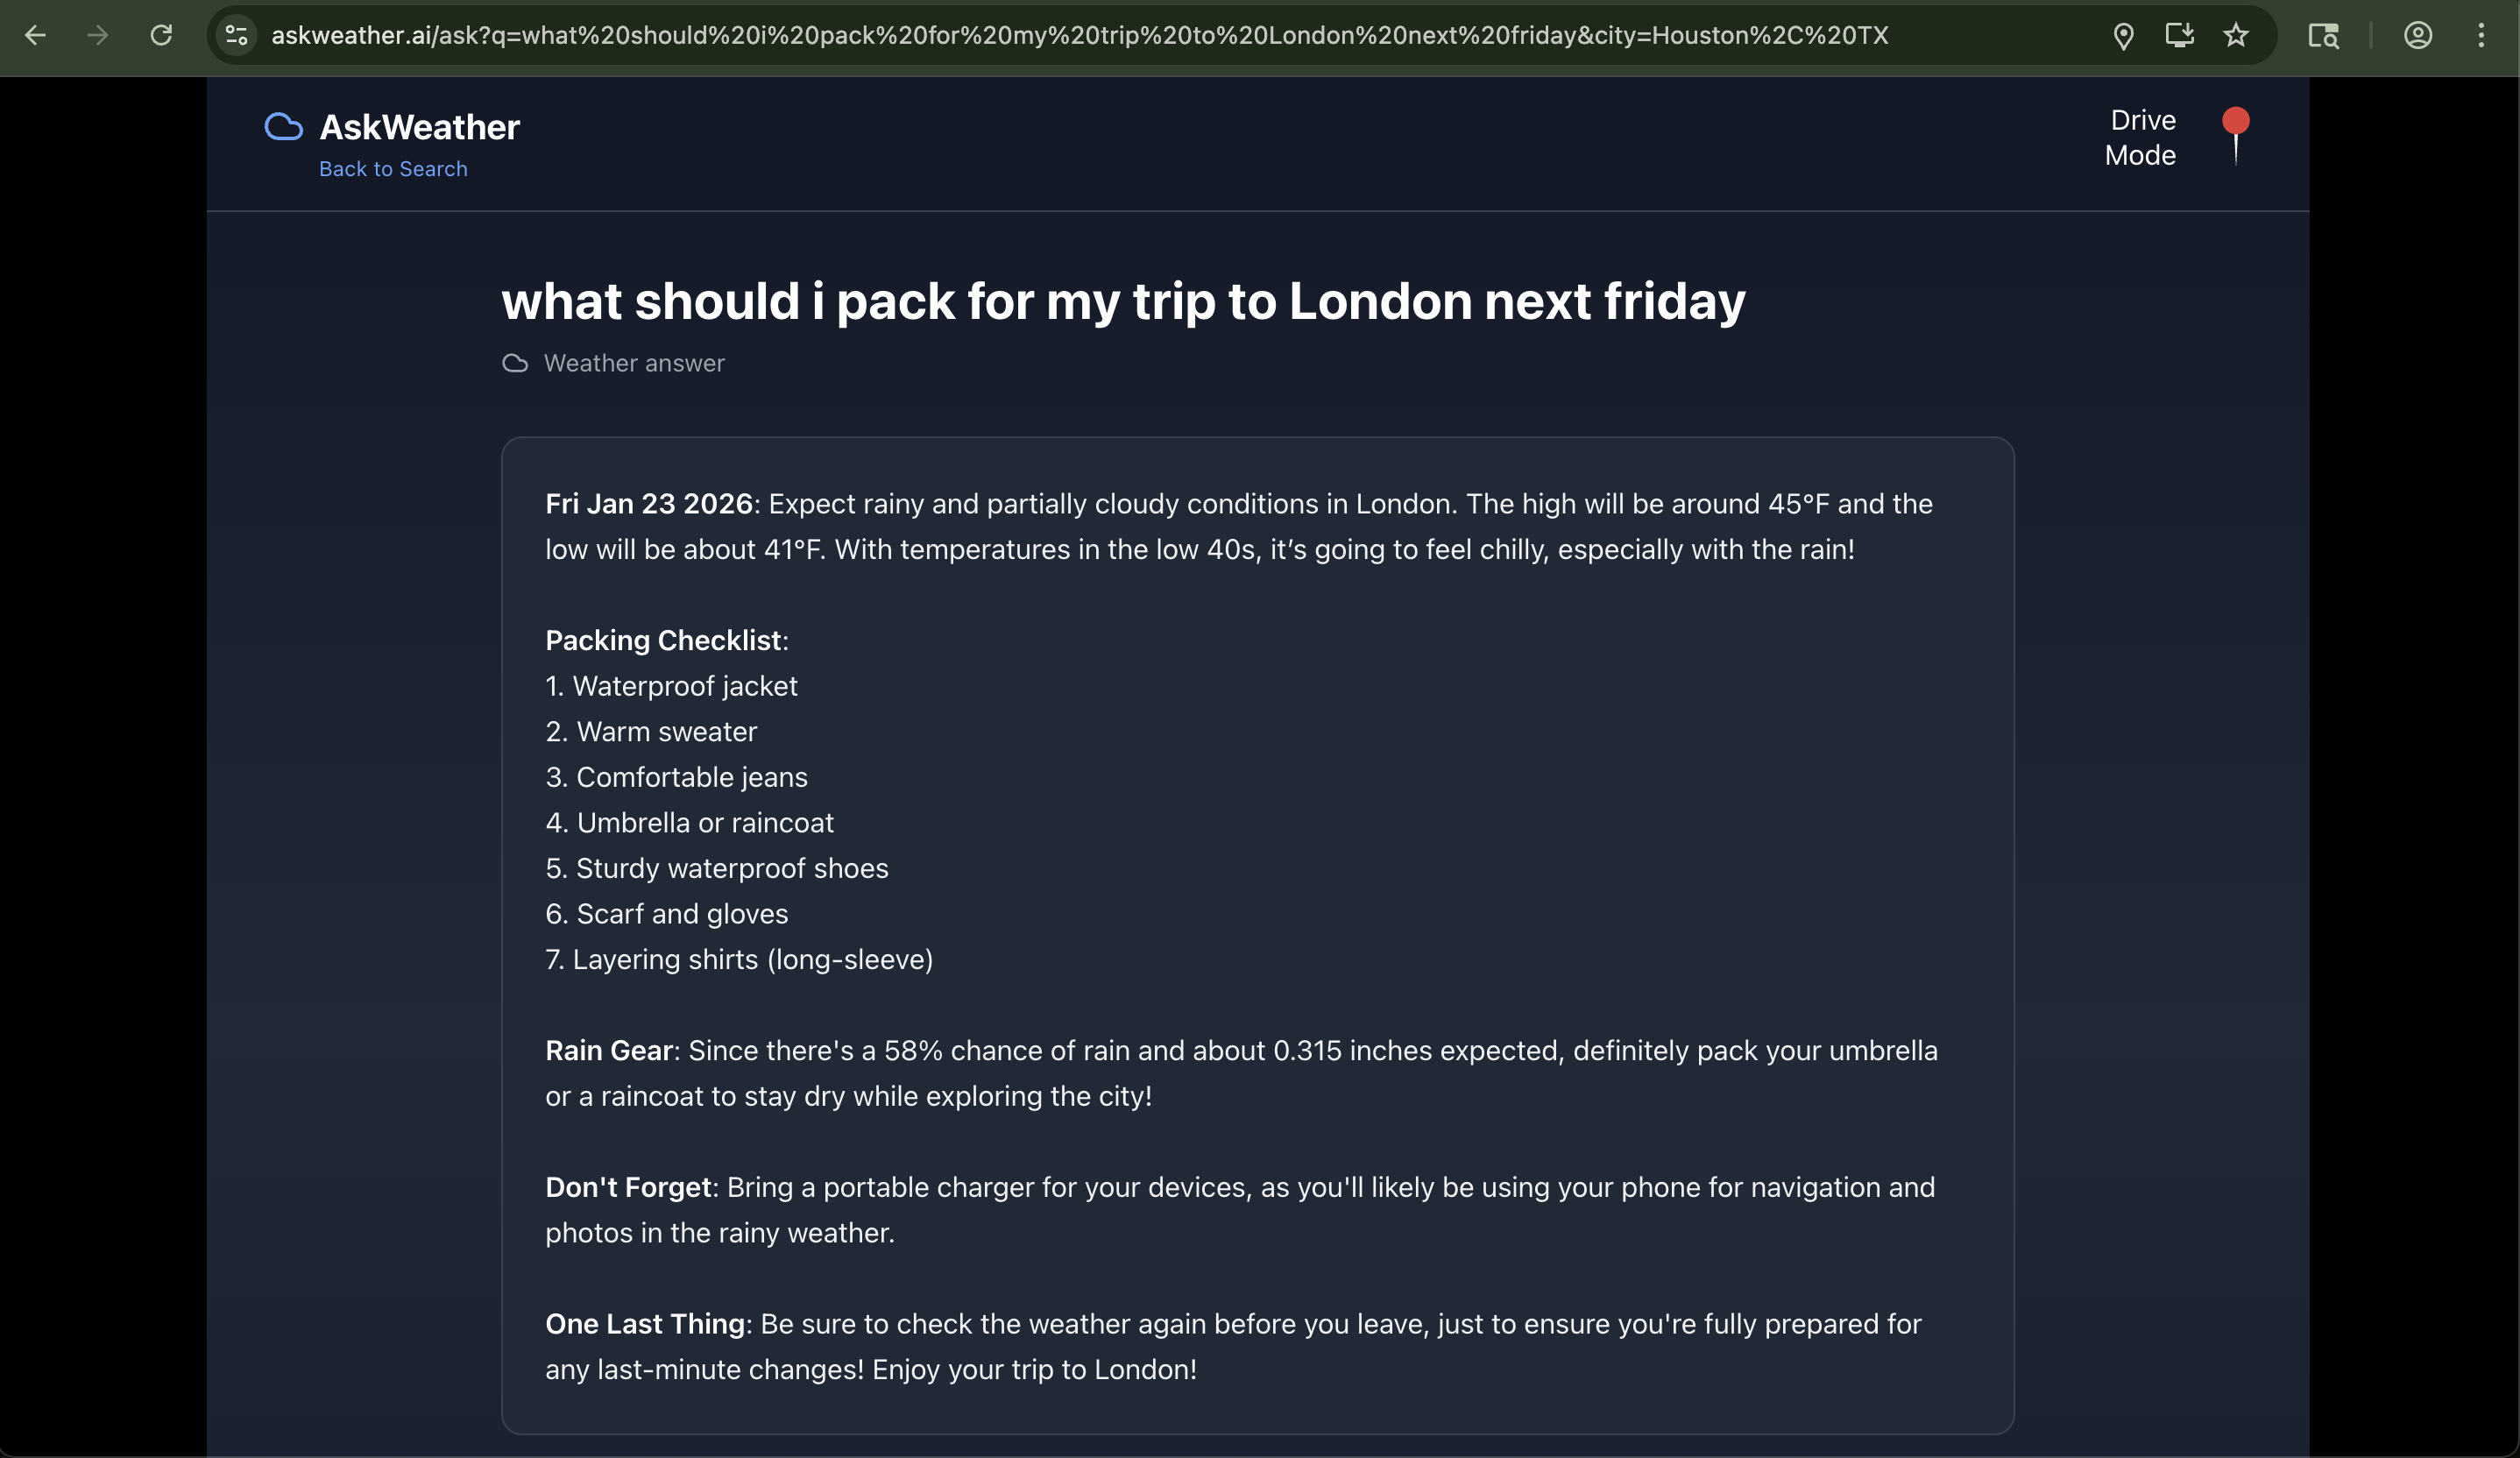Reload the current page
Viewport: 2520px width, 1458px height.
(162, 35)
